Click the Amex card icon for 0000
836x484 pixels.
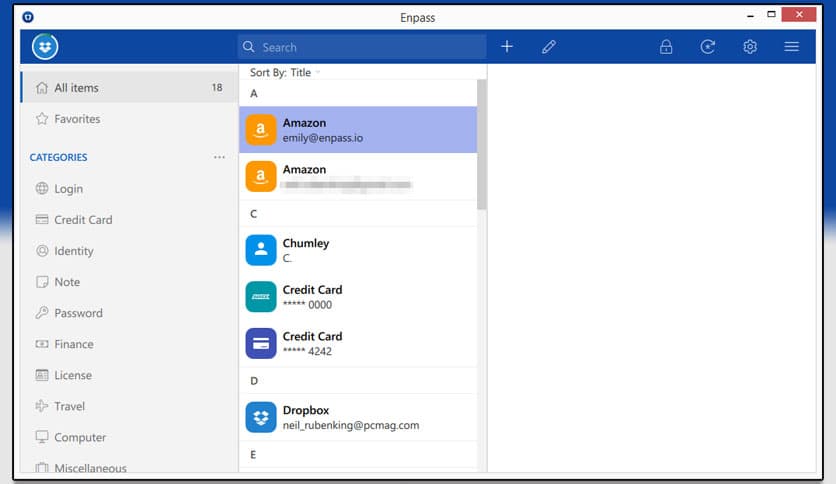[261, 297]
